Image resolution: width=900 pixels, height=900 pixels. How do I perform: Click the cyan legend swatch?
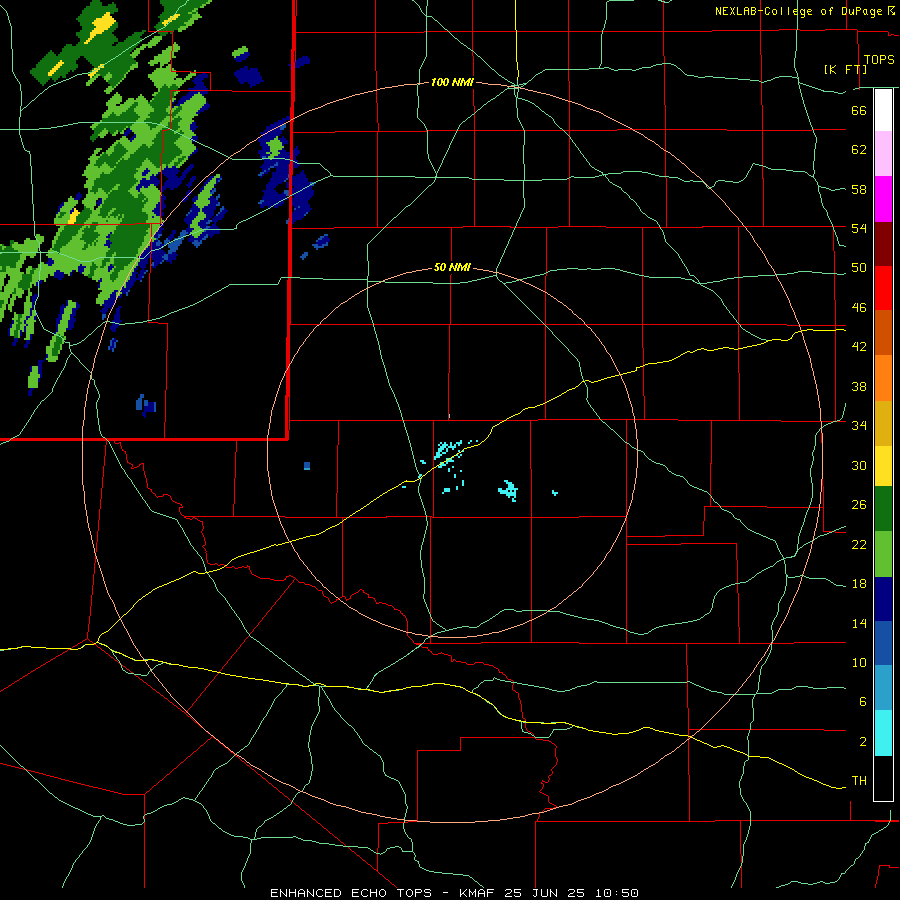(883, 733)
